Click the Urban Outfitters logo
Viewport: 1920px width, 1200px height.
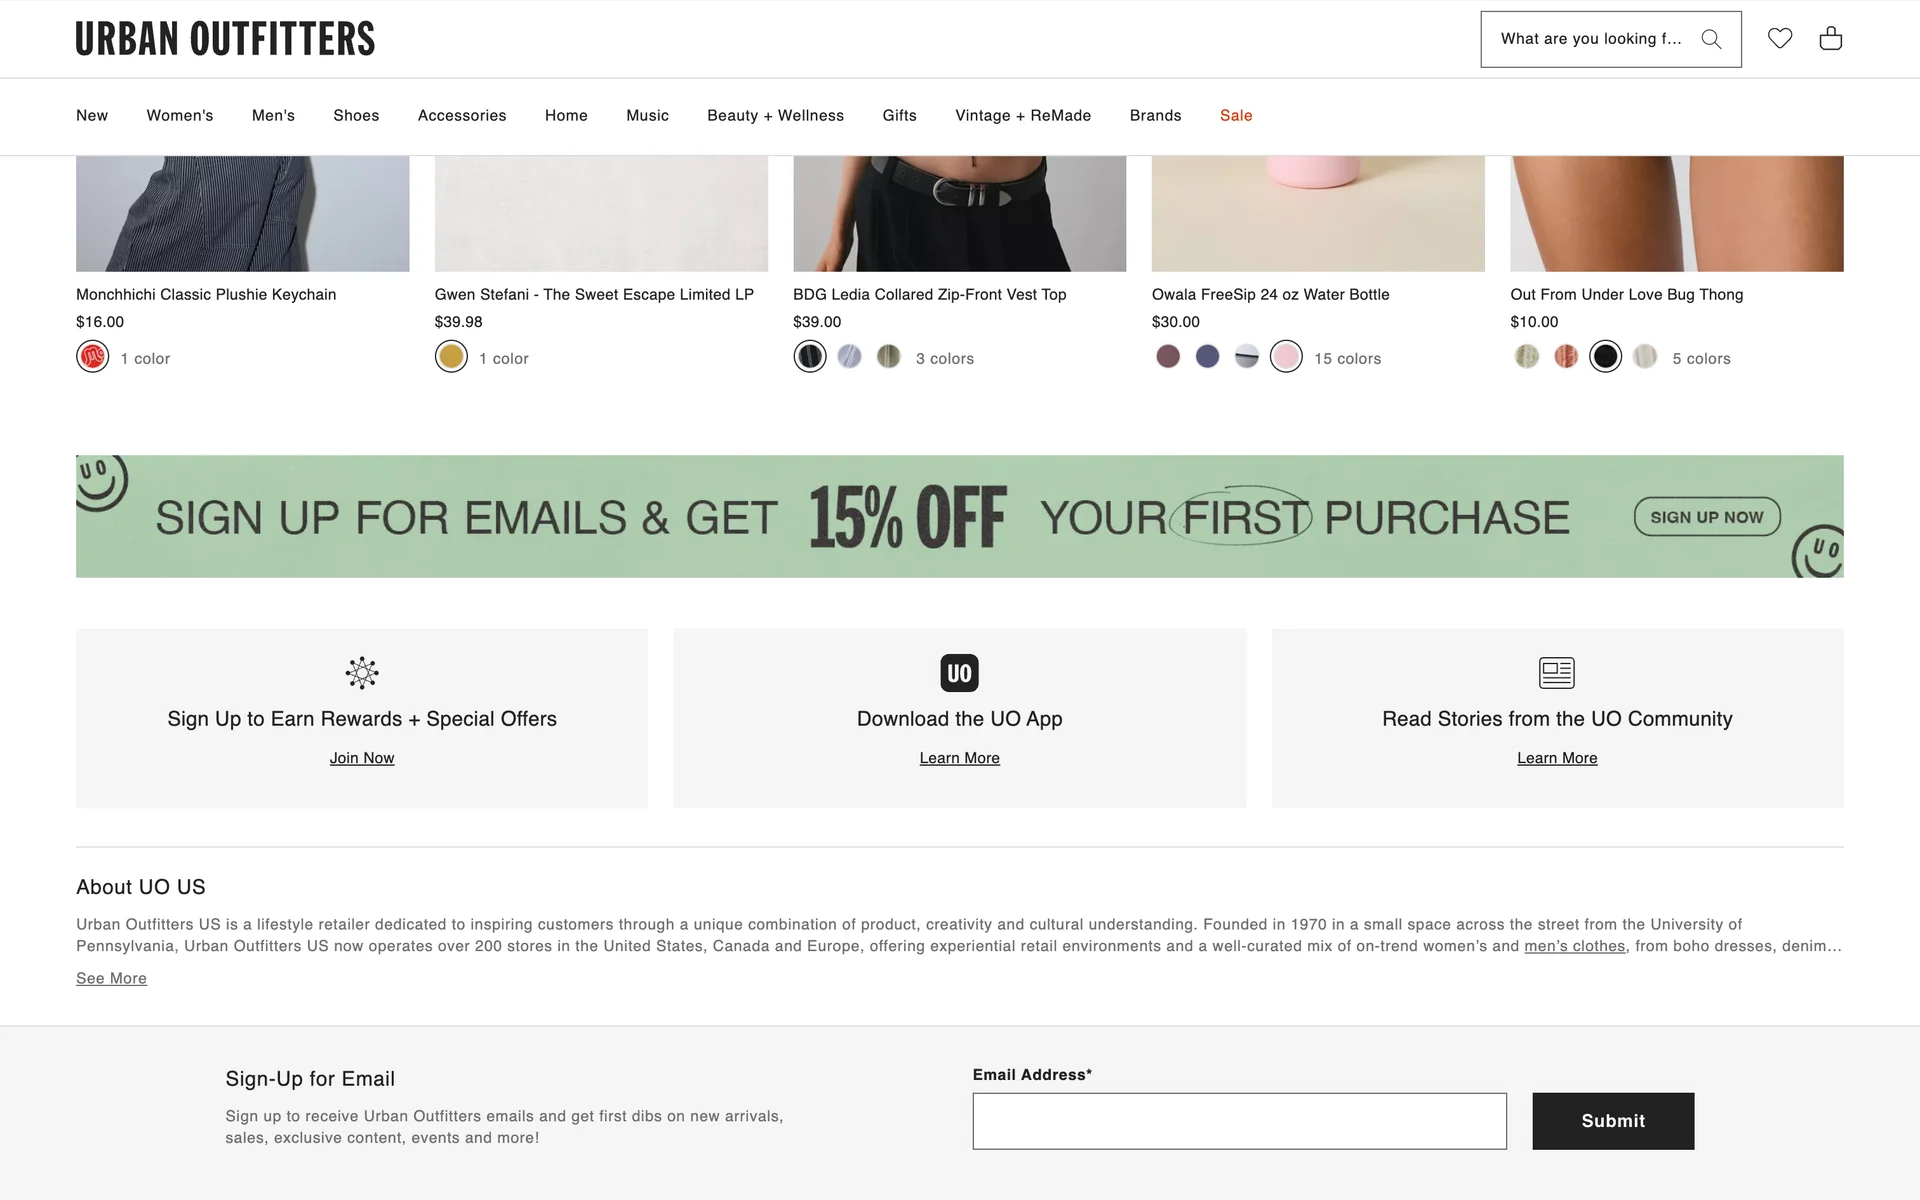pyautogui.click(x=225, y=39)
